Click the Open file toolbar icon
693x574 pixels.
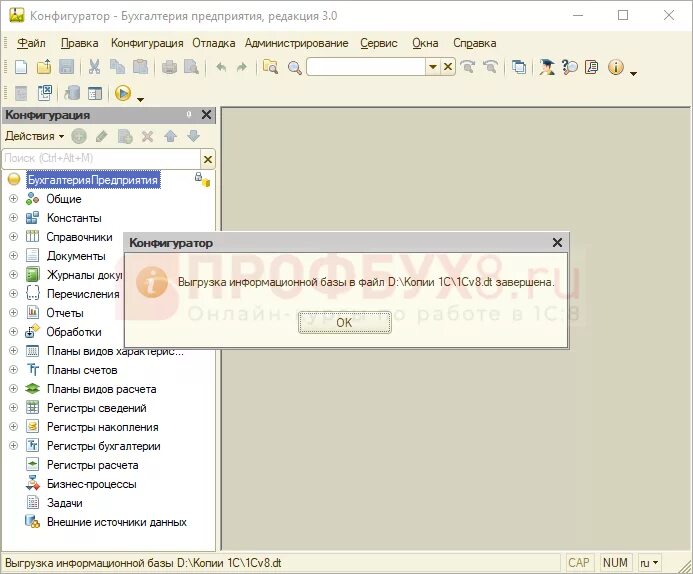pyautogui.click(x=44, y=67)
